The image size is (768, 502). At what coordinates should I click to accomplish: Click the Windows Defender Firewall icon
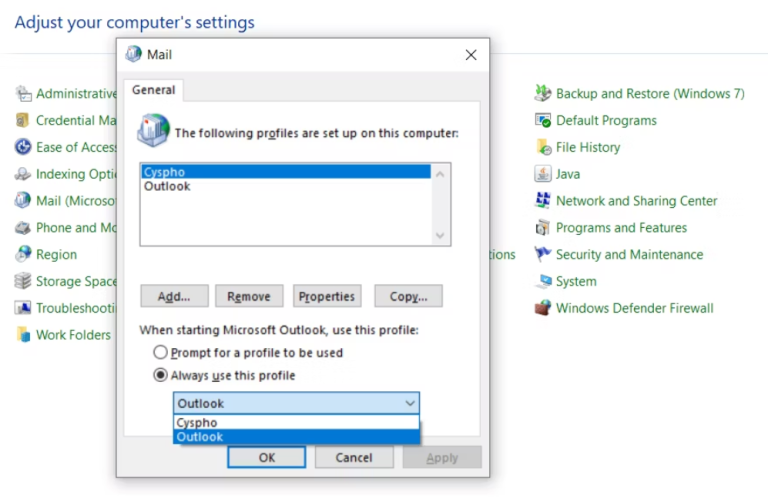[543, 308]
